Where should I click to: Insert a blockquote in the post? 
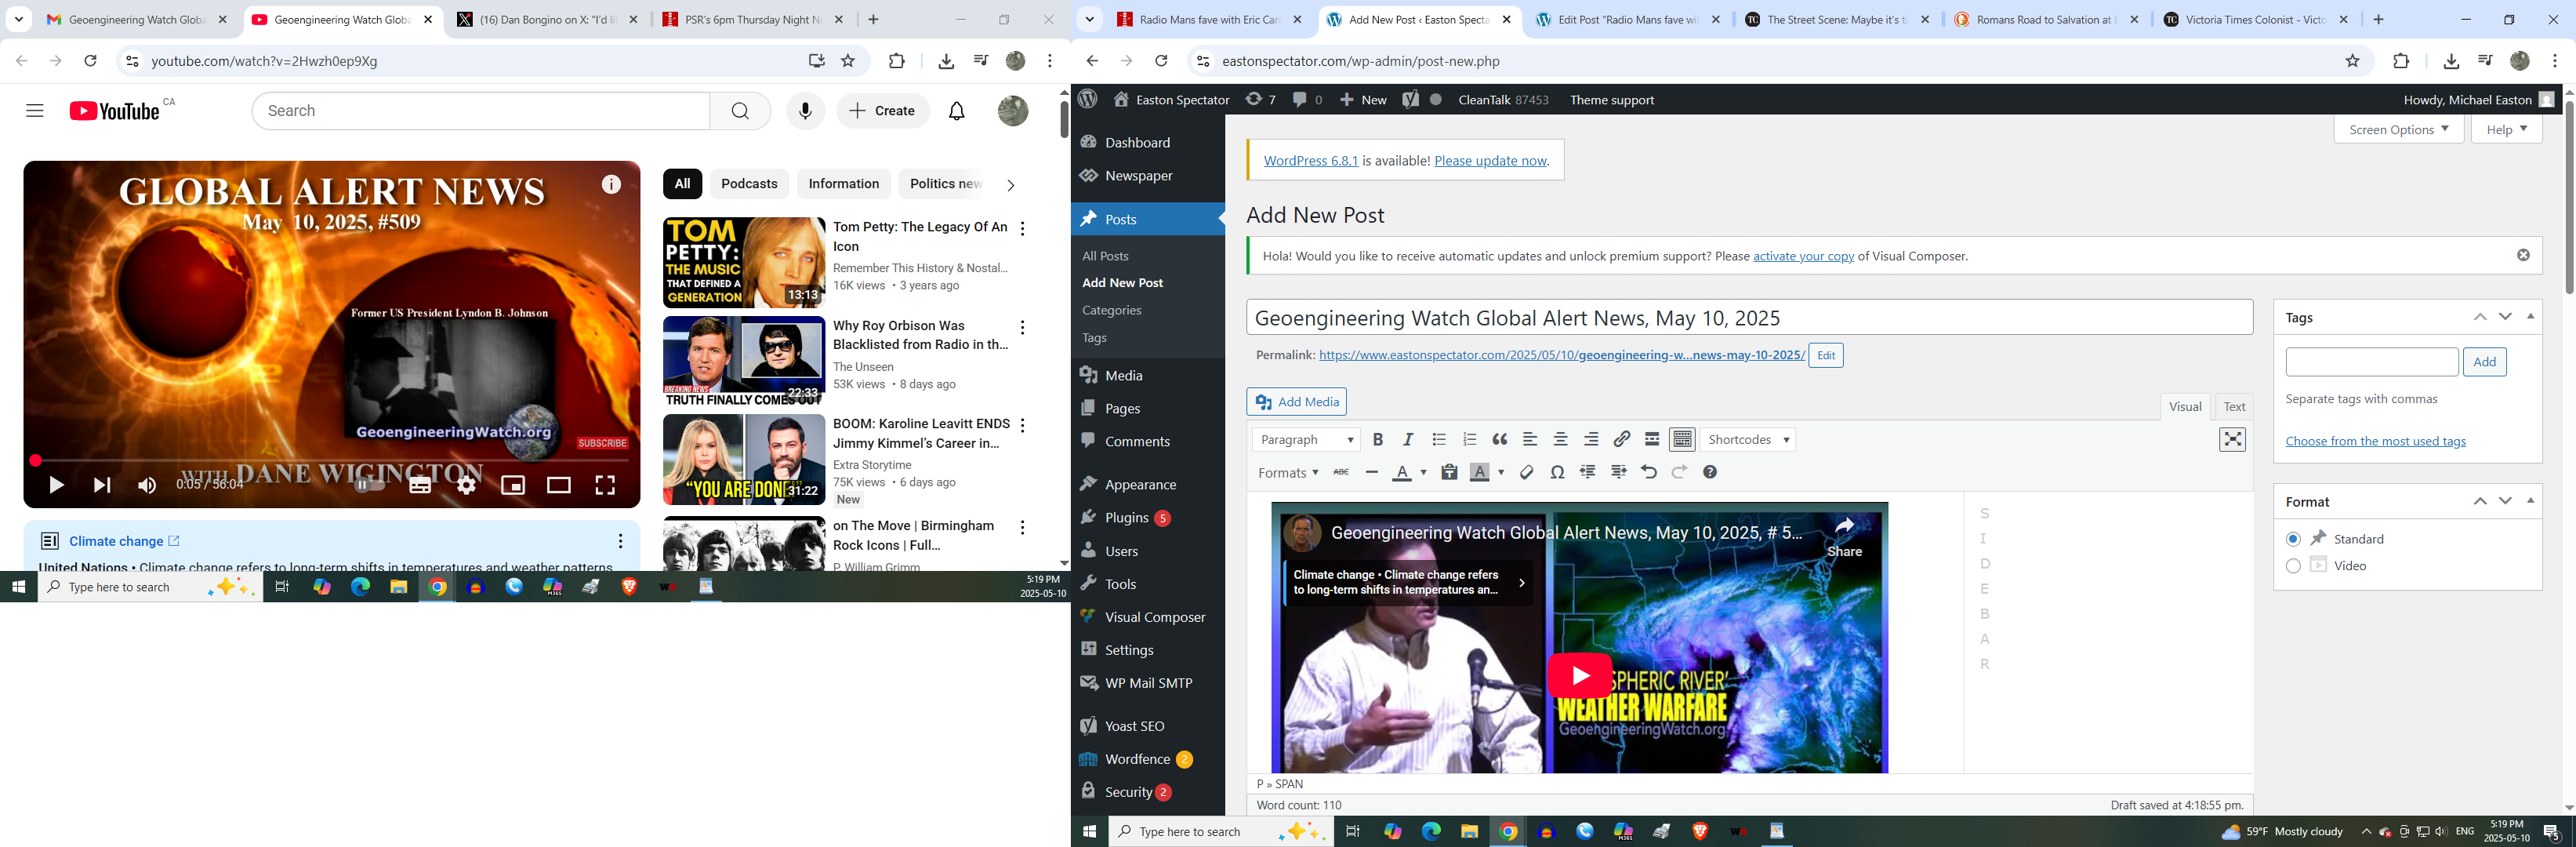(1500, 440)
